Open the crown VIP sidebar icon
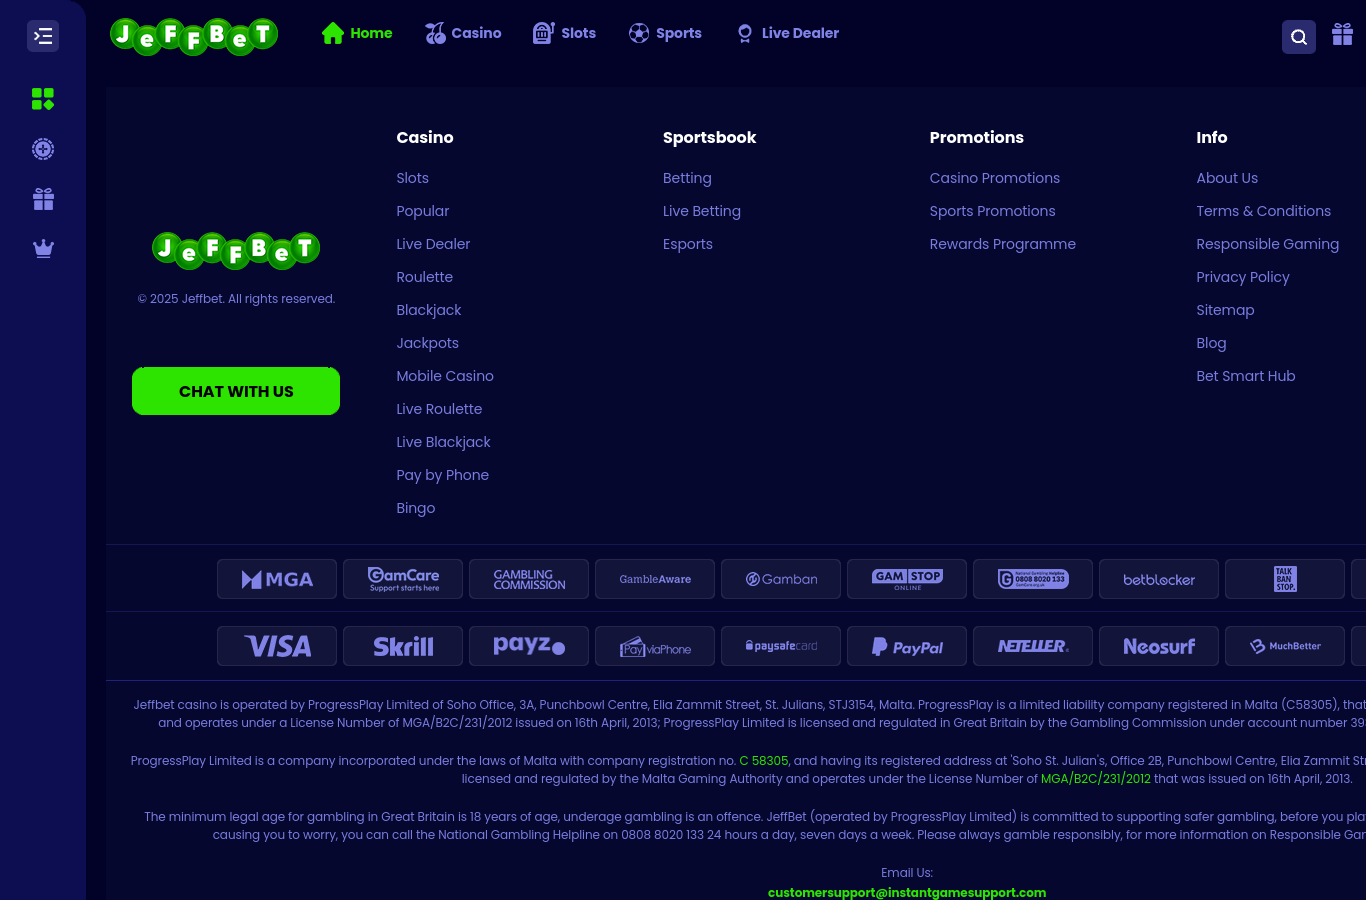1366x900 pixels. tap(43, 249)
